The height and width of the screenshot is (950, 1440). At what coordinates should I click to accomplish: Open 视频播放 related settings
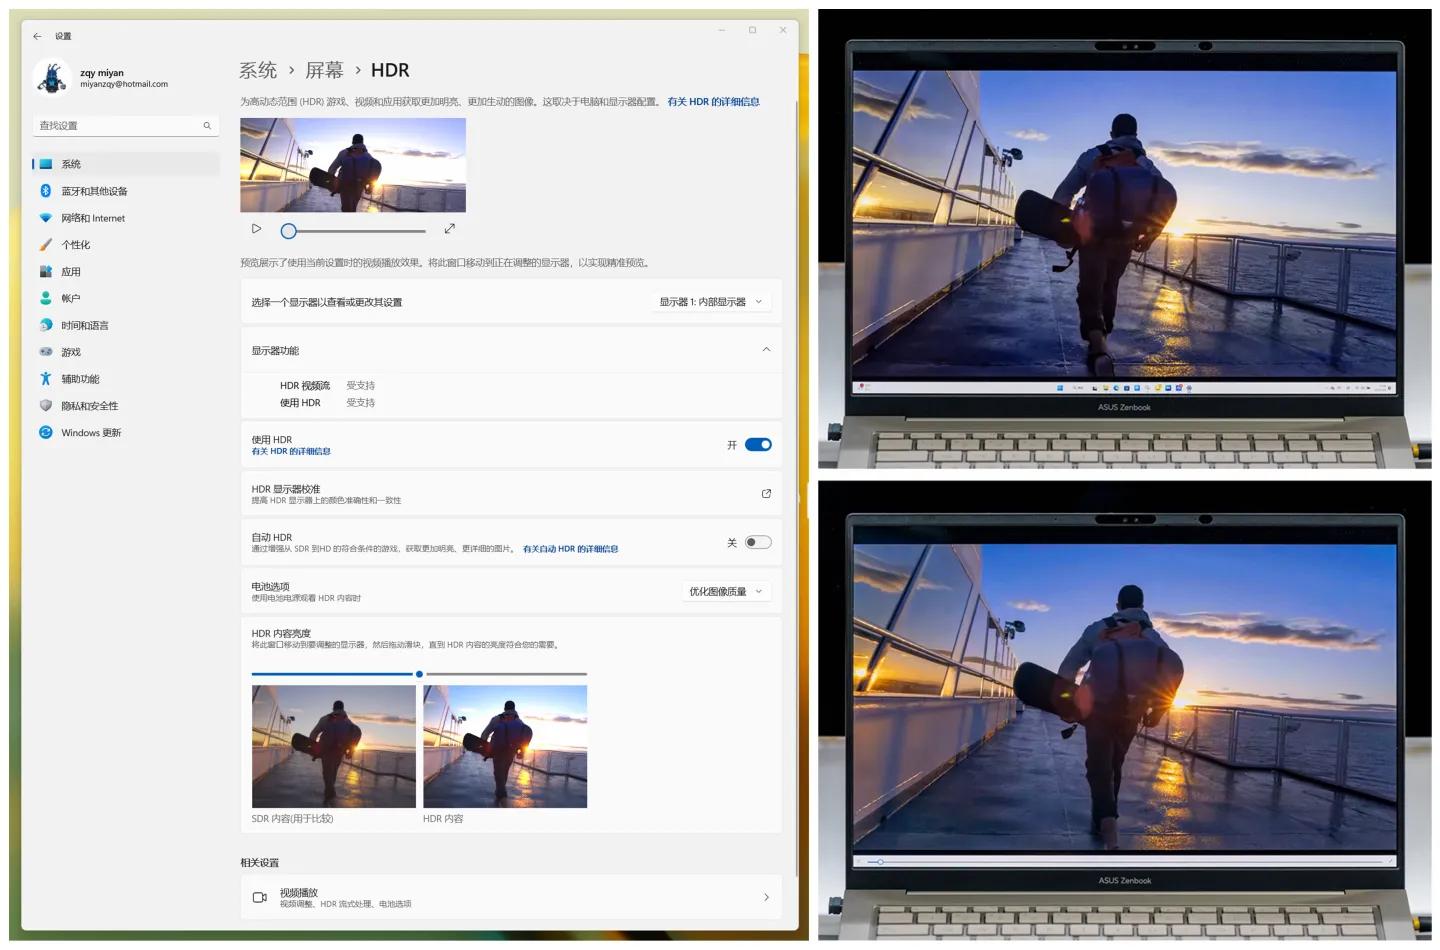coord(511,897)
